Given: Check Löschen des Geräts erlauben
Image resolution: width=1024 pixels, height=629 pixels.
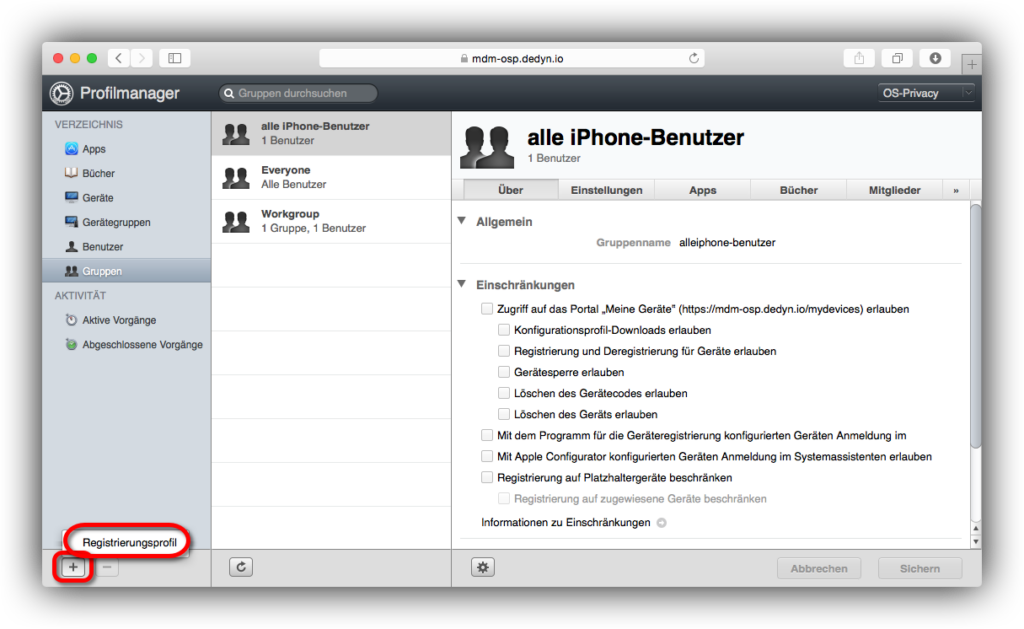Looking at the screenshot, I should pyautogui.click(x=504, y=413).
